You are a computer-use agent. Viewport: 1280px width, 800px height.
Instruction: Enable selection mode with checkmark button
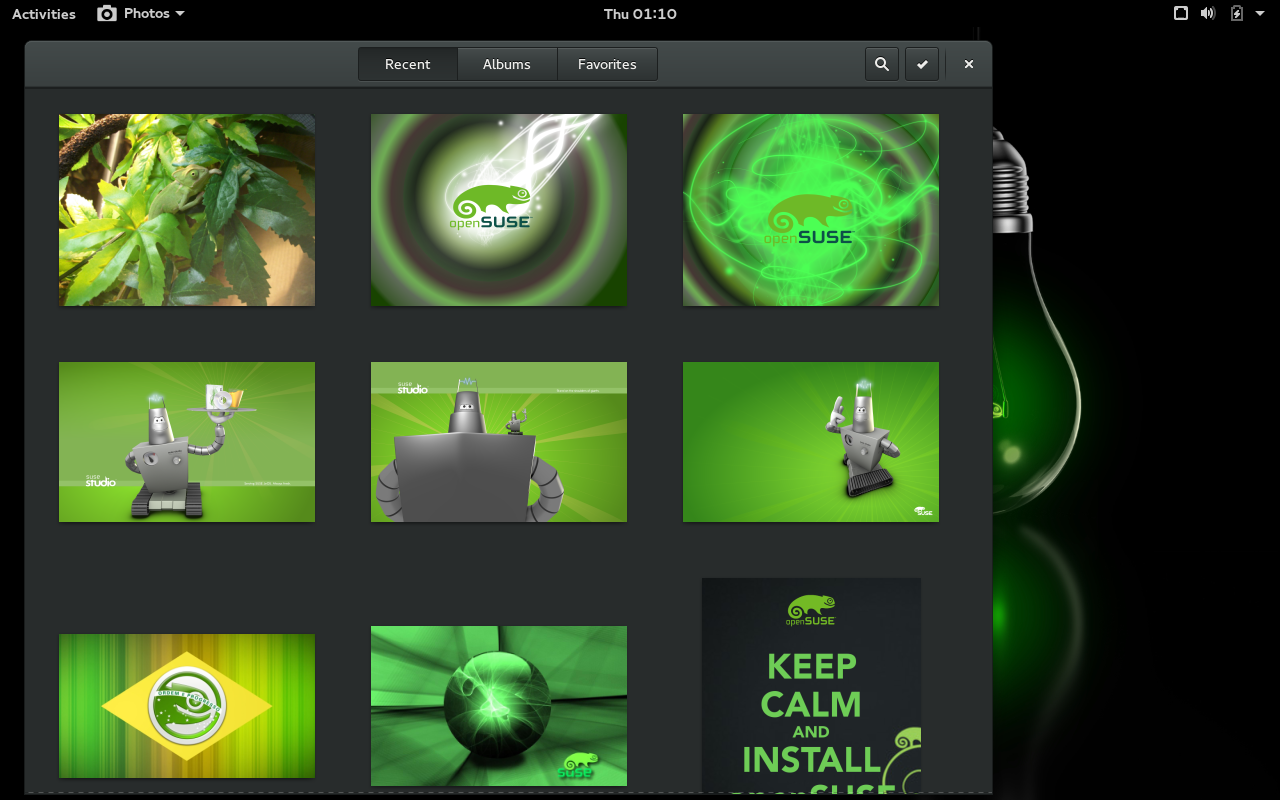pyautogui.click(x=922, y=64)
